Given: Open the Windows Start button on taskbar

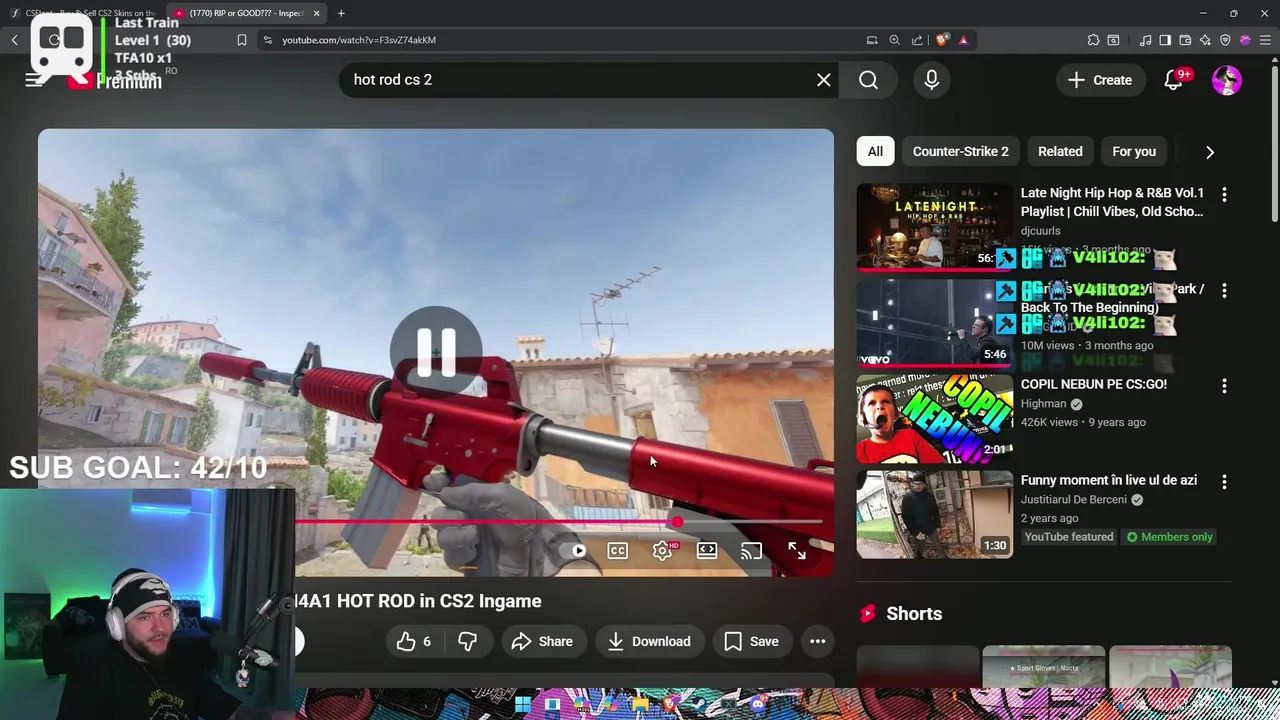Looking at the screenshot, I should pyautogui.click(x=523, y=704).
